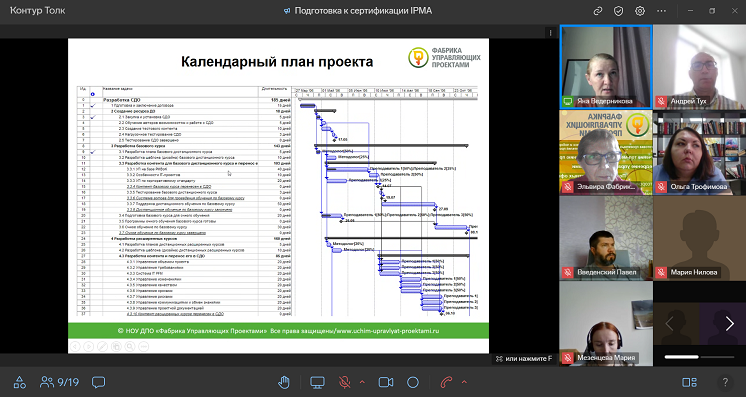
Task: Click 'Фабрика управляющих проектами' logo on slide
Action: tap(444, 58)
